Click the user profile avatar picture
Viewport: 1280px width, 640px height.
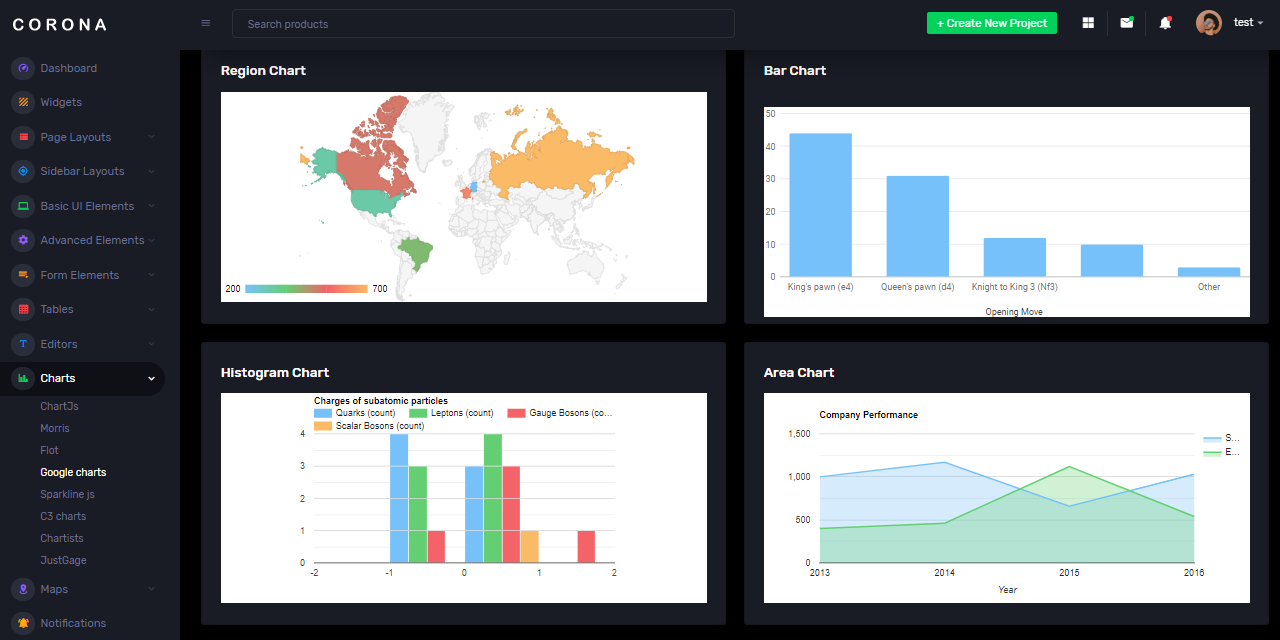1209,23
